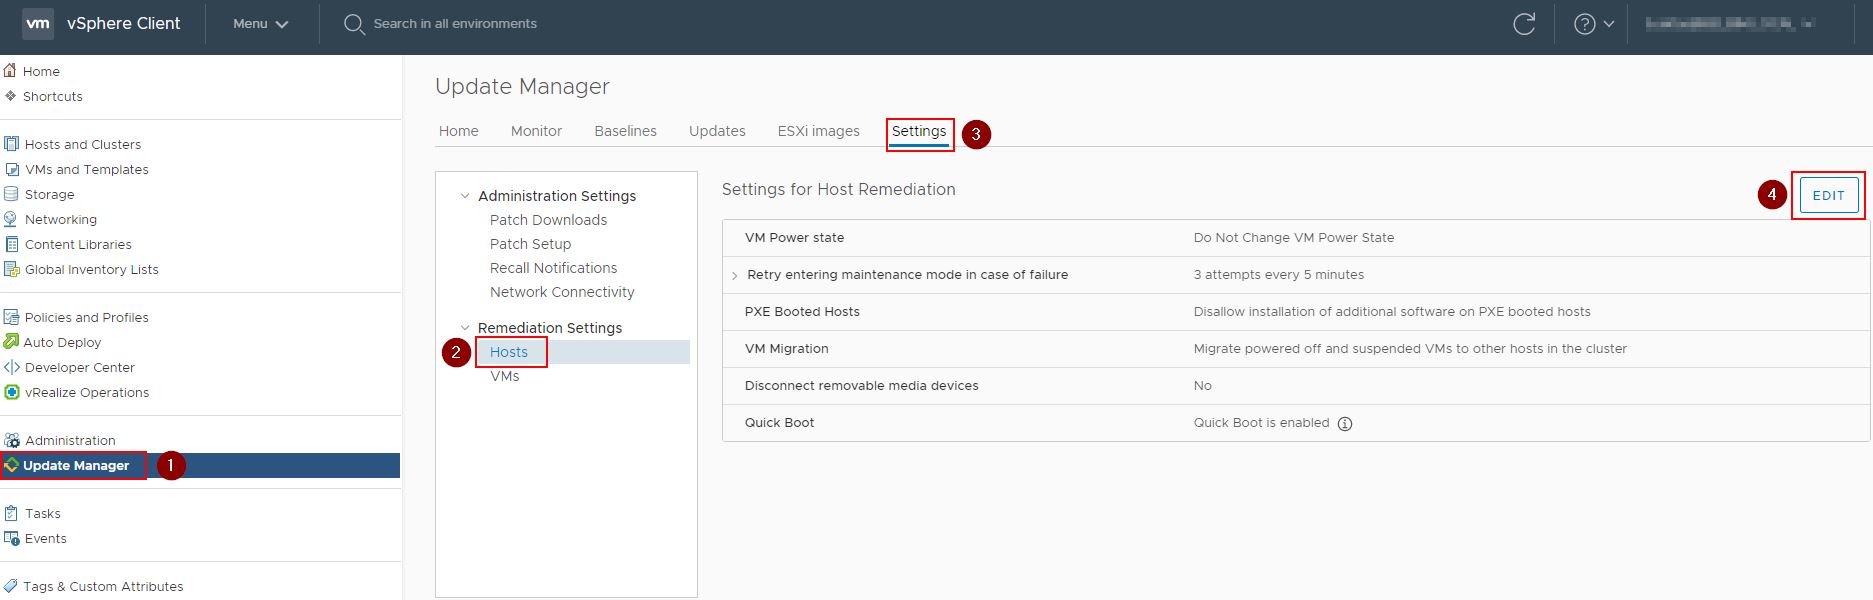Go to the ESXi images tab
This screenshot has width=1873, height=600.
click(819, 131)
